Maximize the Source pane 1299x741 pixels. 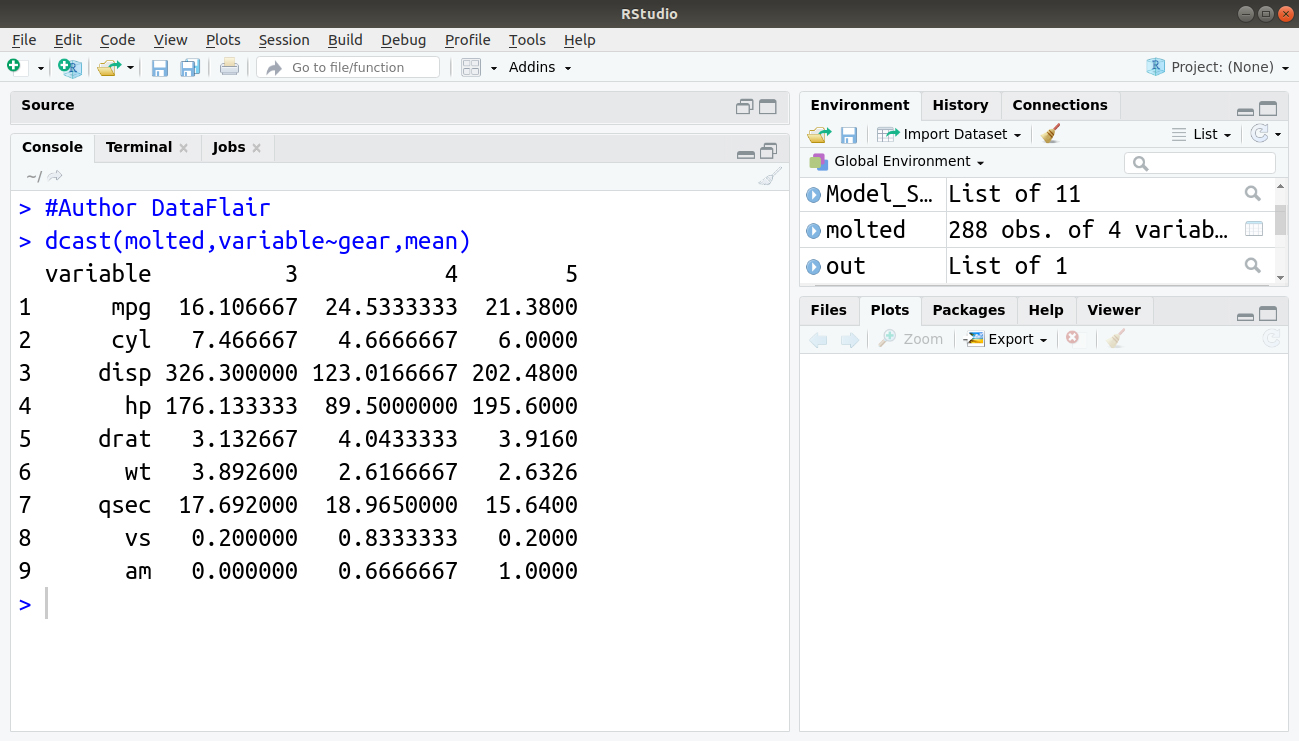coord(768,107)
